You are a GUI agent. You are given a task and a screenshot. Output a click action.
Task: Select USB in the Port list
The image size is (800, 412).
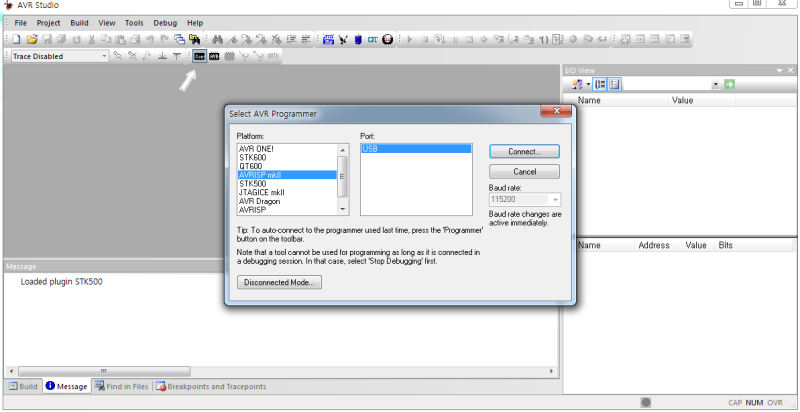(x=416, y=149)
